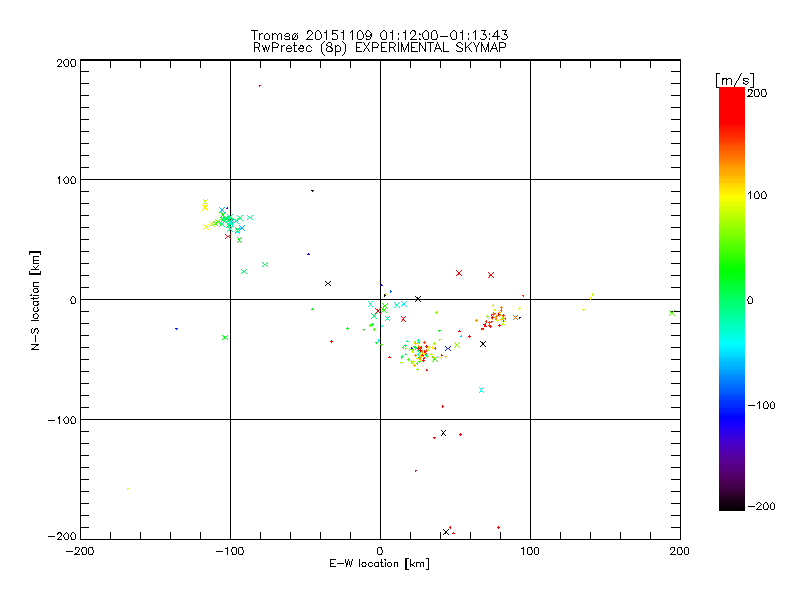Click the plot title line starting with Tromsø
The height and width of the screenshot is (600, 800).
[380, 35]
